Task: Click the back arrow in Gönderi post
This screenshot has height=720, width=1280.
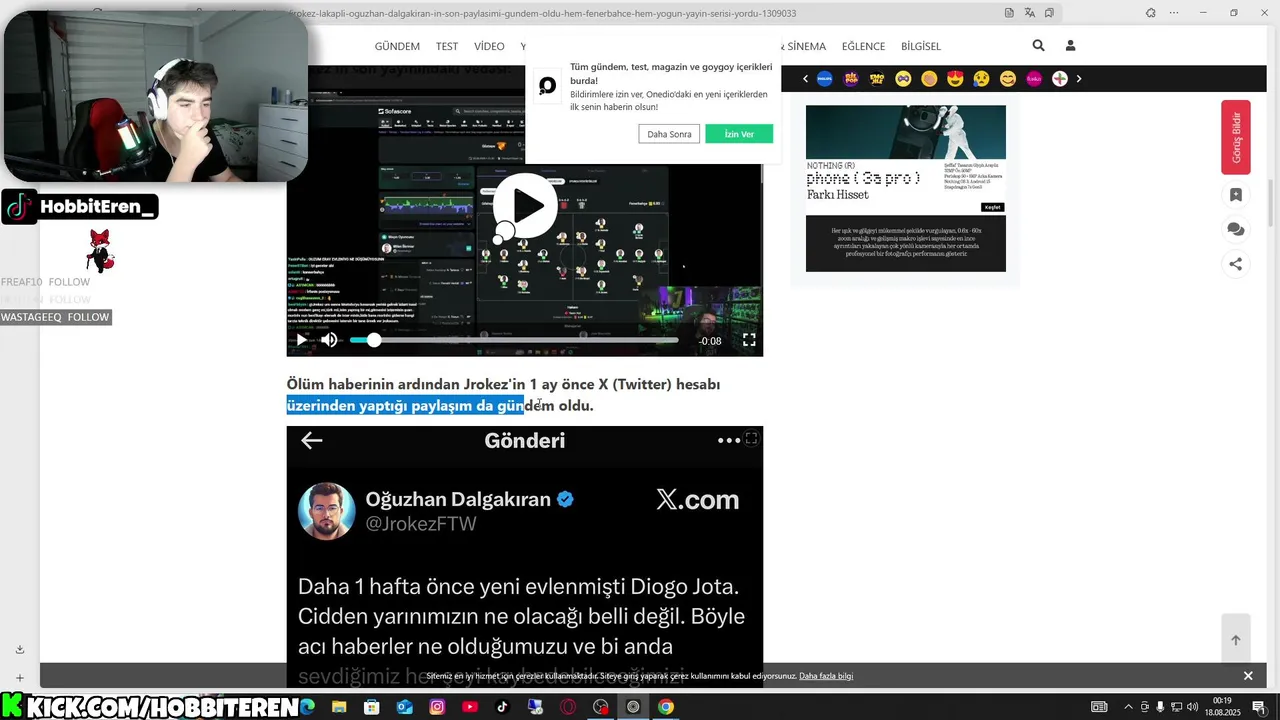Action: (x=312, y=440)
